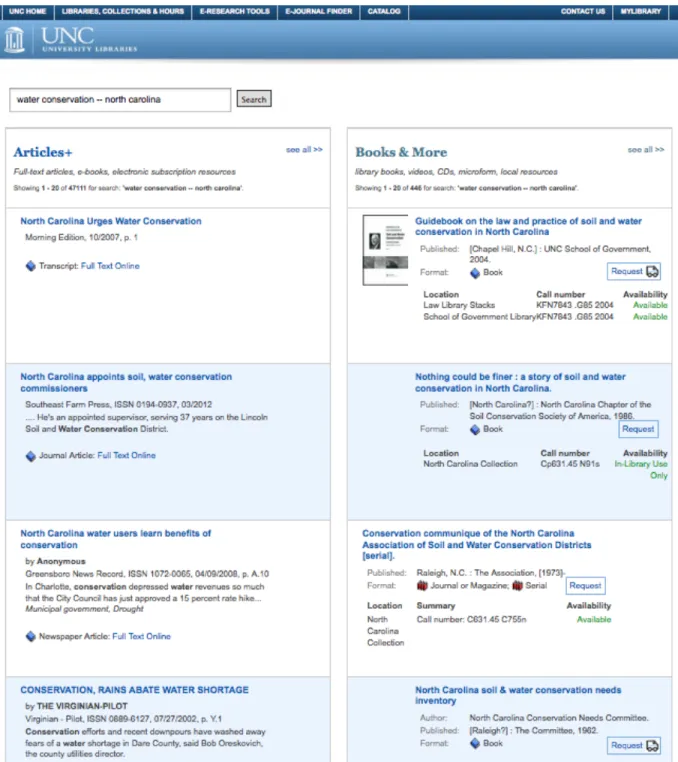Open Libraries, Collections & Hours menu

pos(122,11)
